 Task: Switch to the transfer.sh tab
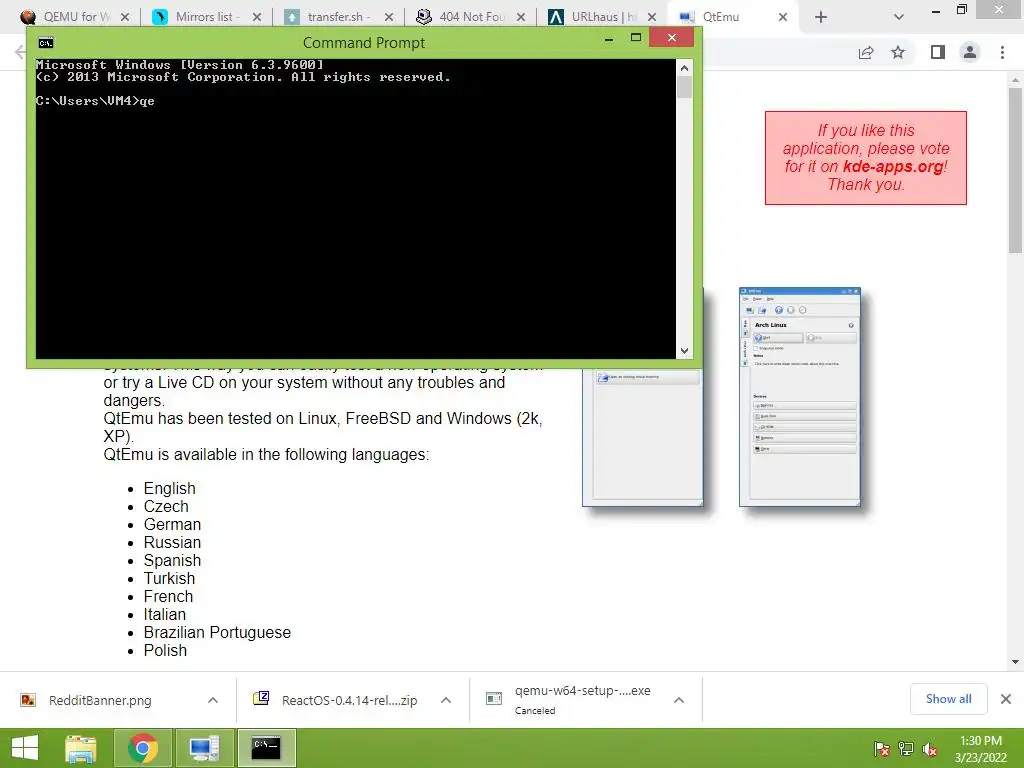[x=338, y=17]
